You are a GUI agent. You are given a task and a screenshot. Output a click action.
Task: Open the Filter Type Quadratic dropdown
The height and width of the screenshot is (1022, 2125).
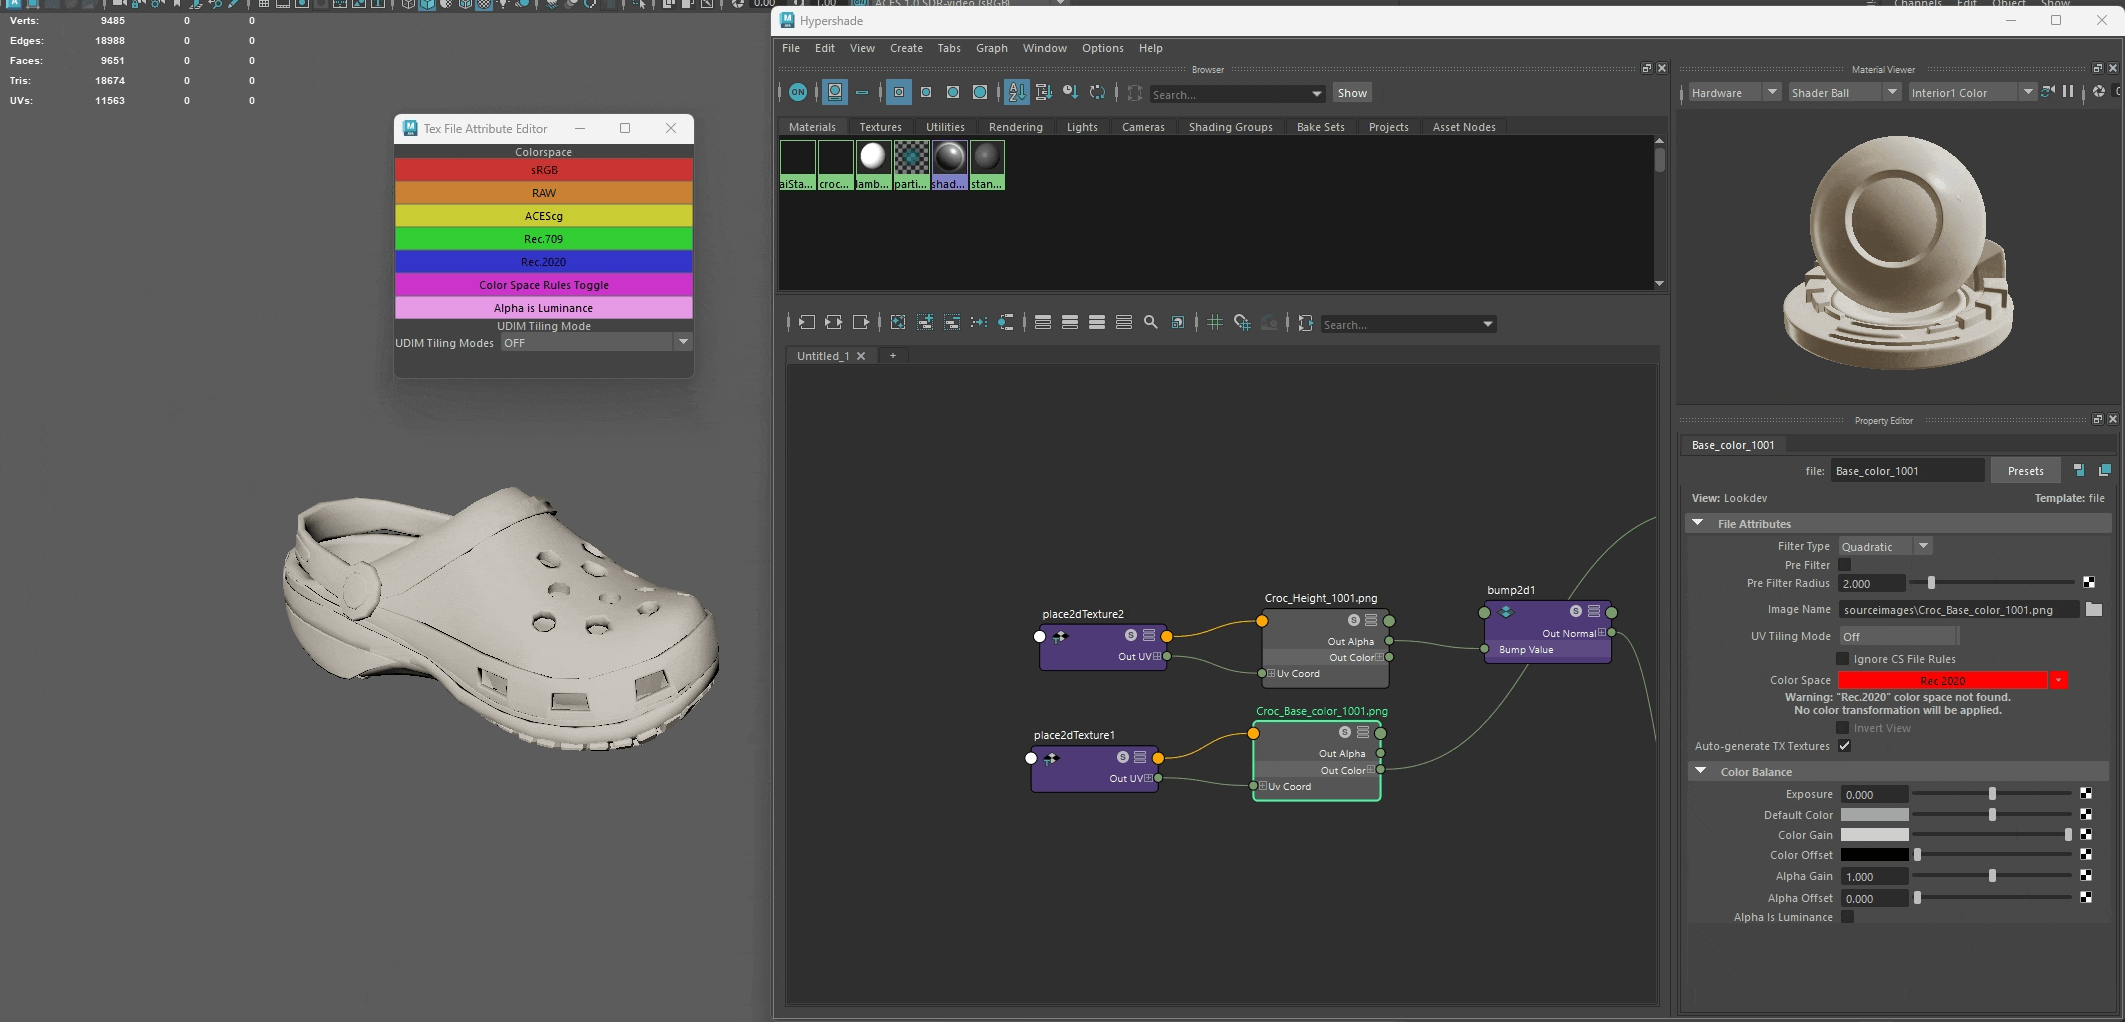click(x=1885, y=546)
